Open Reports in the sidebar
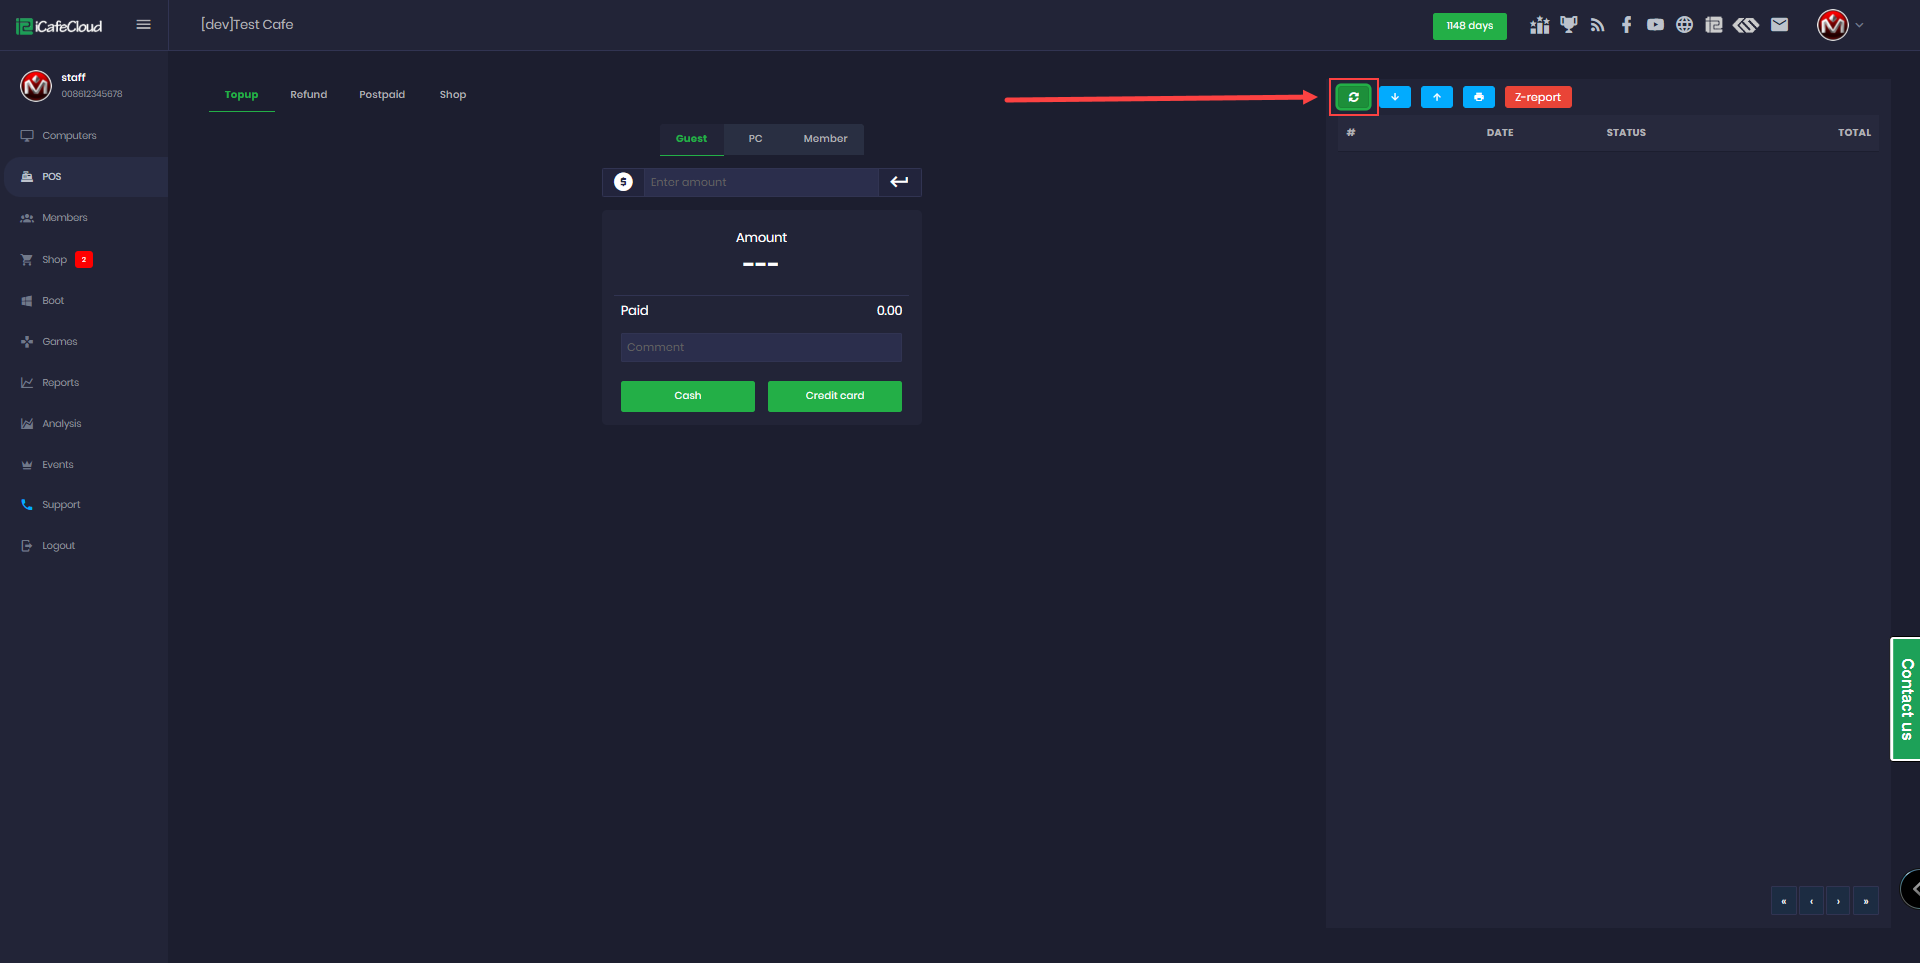Viewport: 1920px width, 963px height. click(60, 383)
